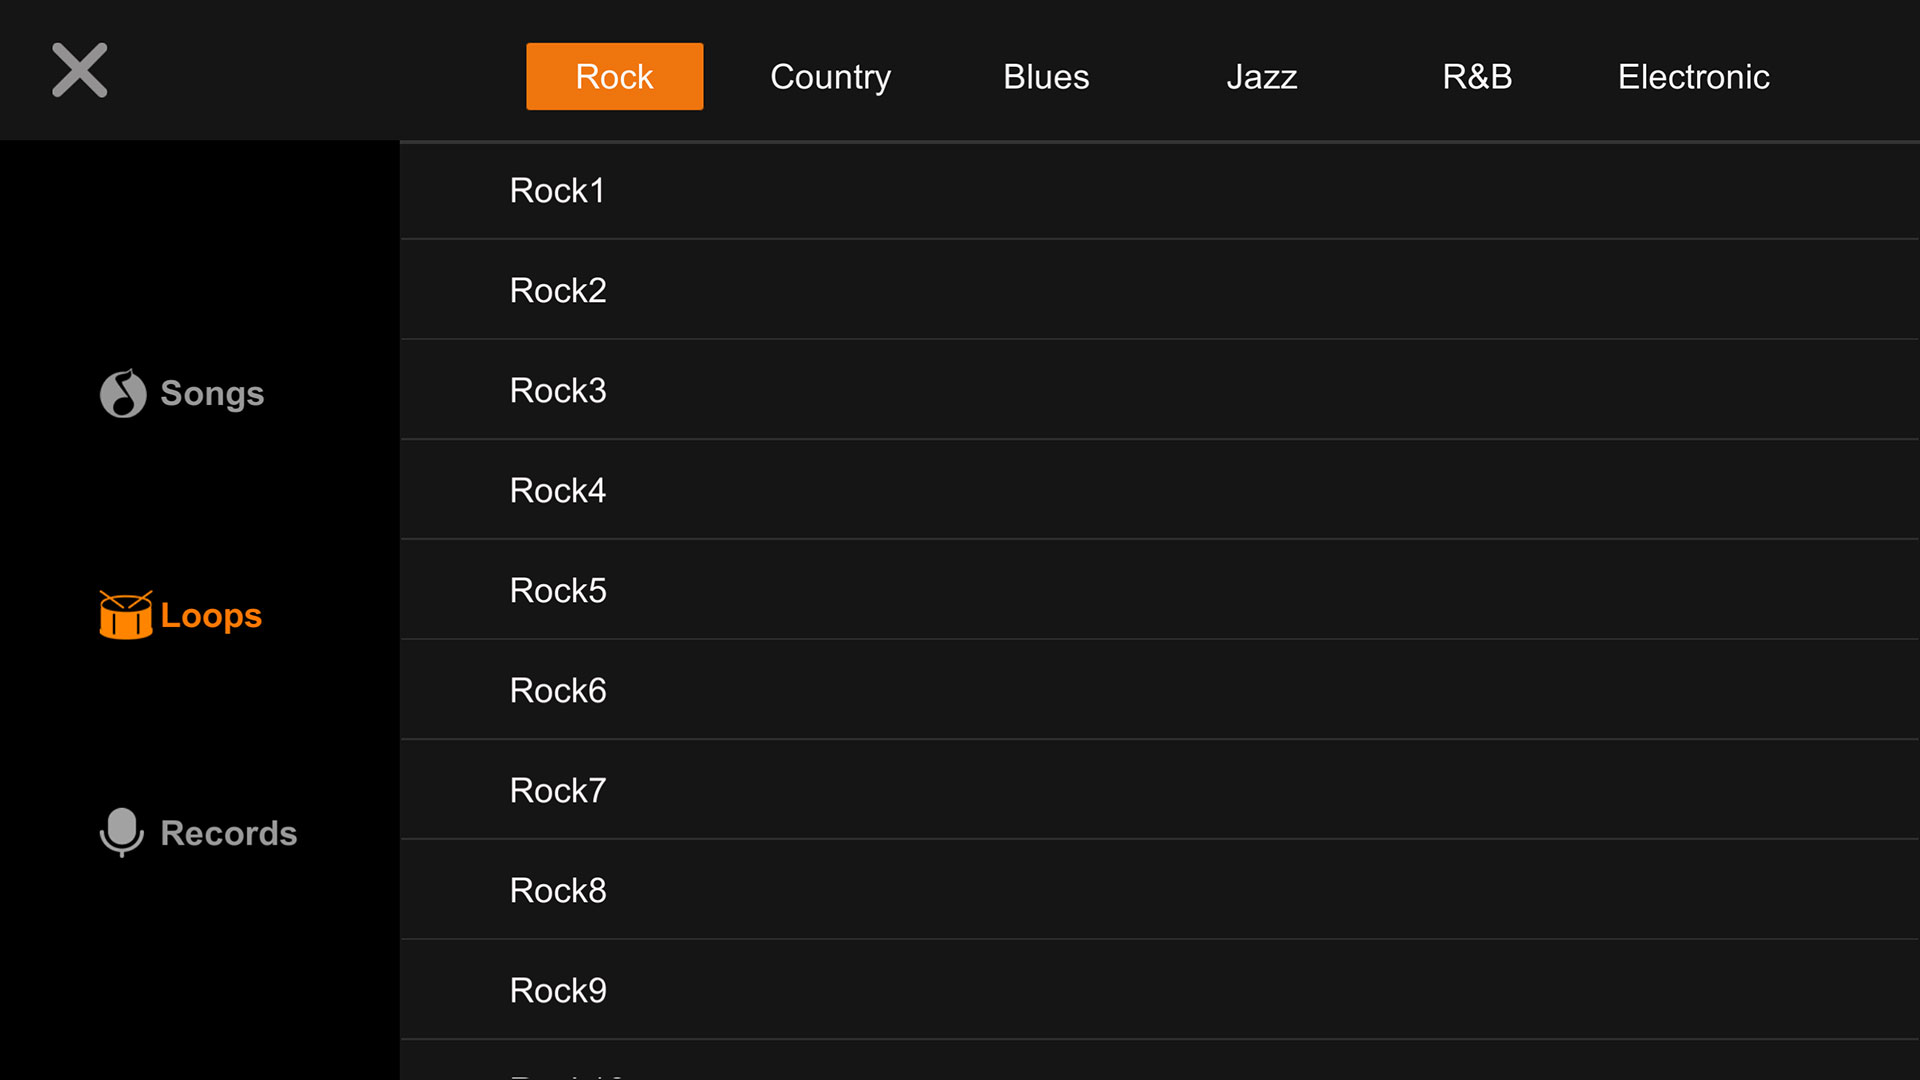The width and height of the screenshot is (1920, 1080).
Task: Choose the Rock2 loop
Action: click(558, 290)
